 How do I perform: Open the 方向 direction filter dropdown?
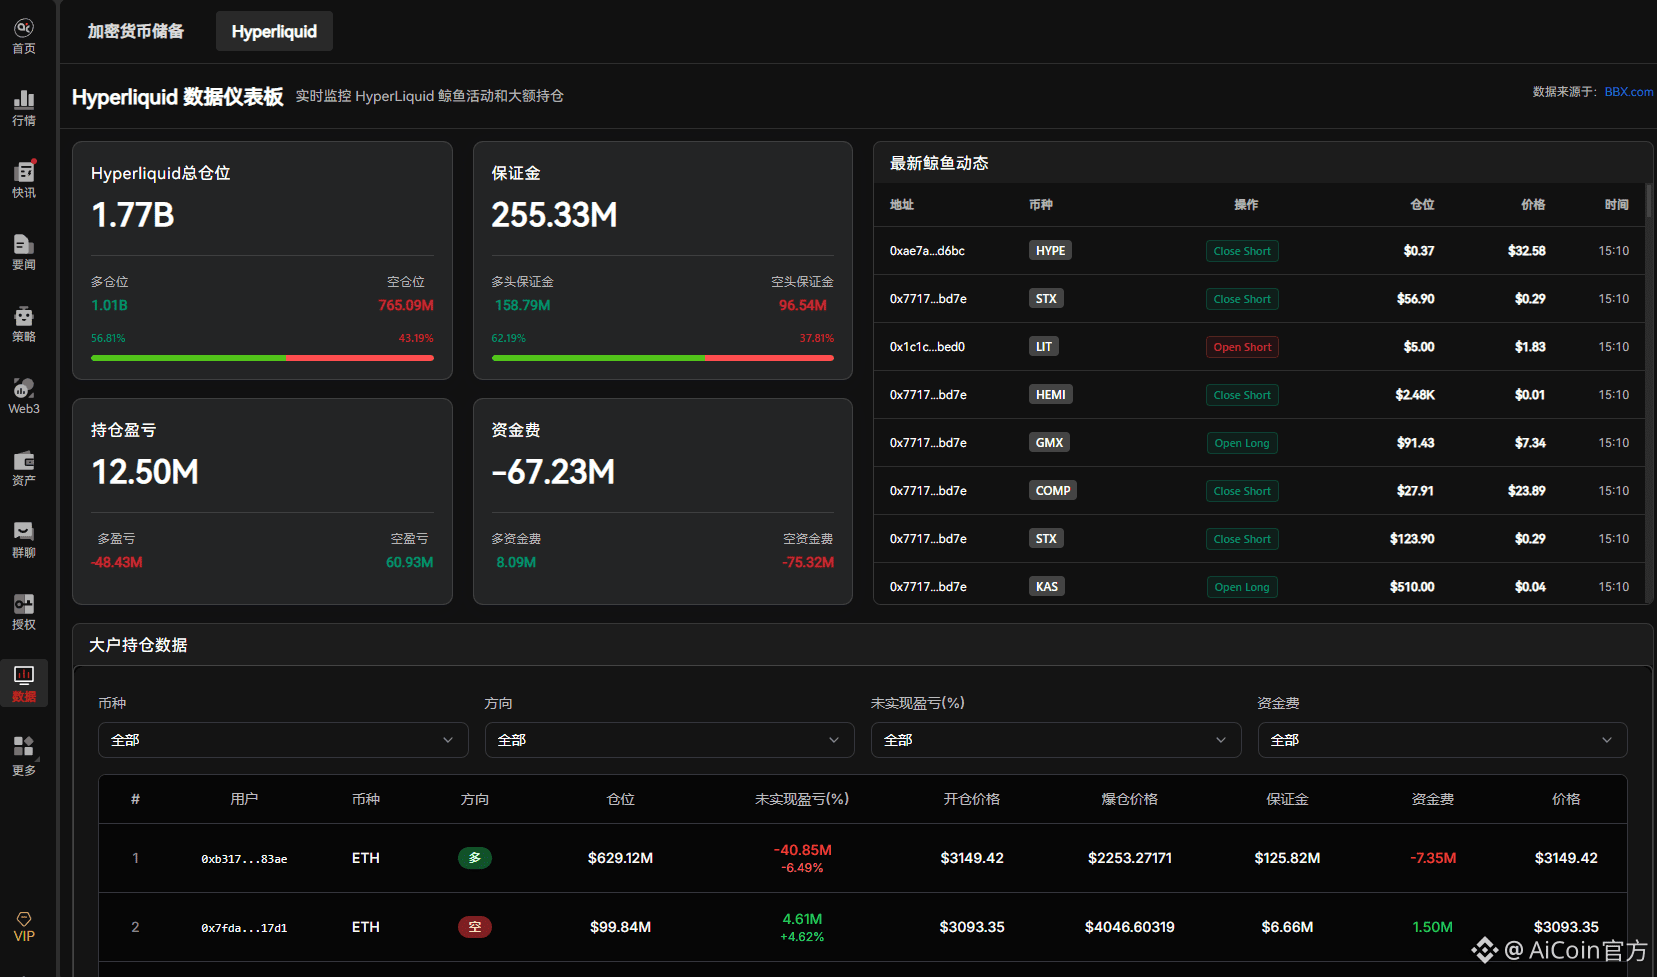tap(669, 739)
